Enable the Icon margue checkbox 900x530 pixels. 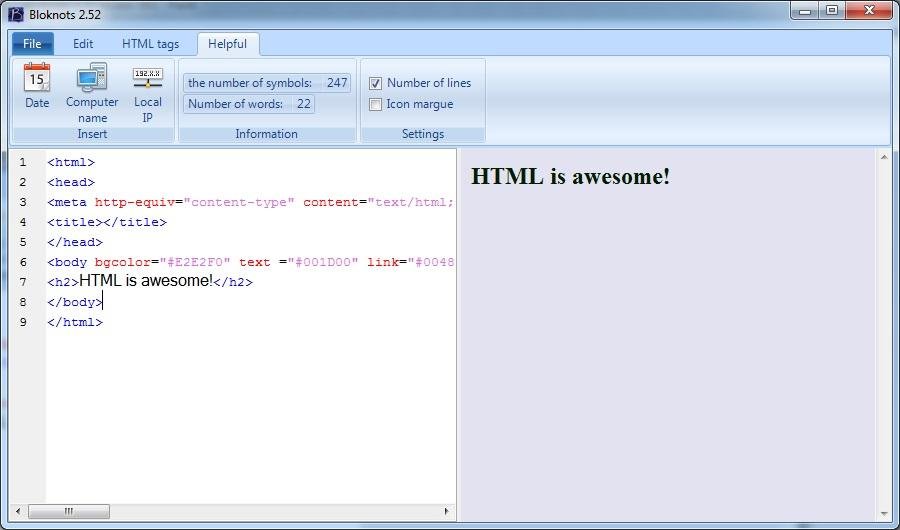(x=376, y=104)
